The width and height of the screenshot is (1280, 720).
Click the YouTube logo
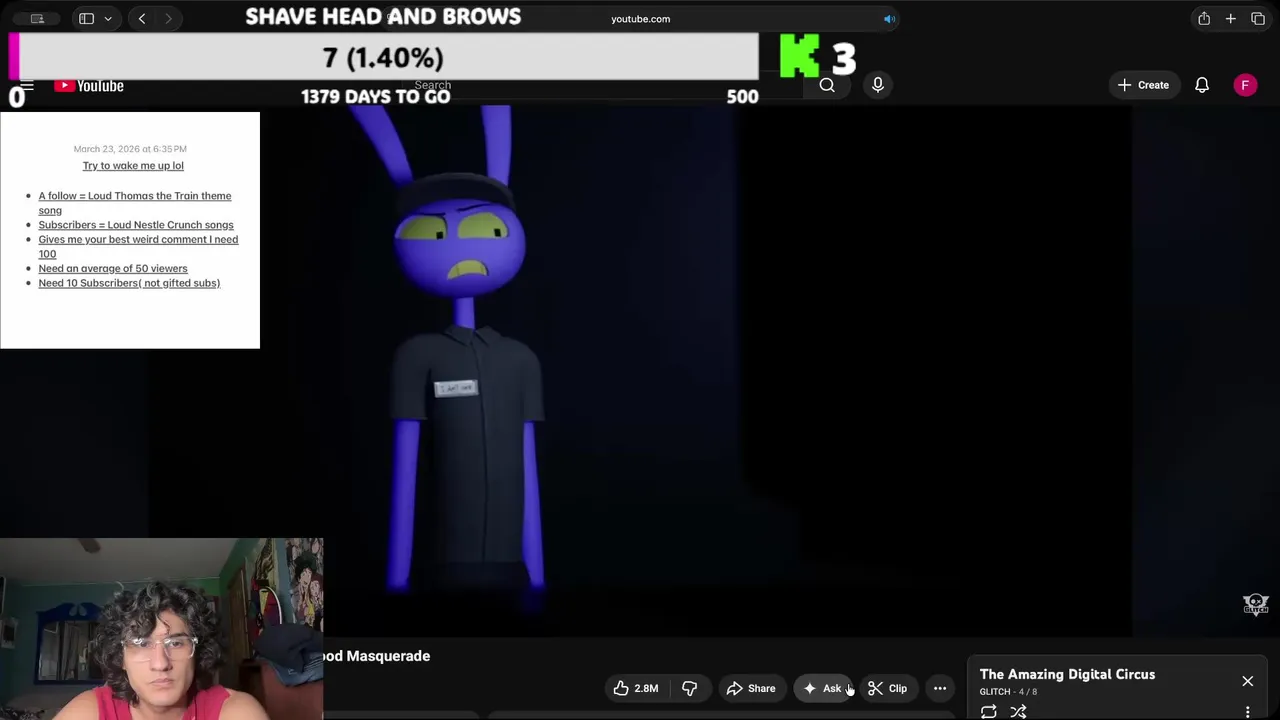(89, 86)
